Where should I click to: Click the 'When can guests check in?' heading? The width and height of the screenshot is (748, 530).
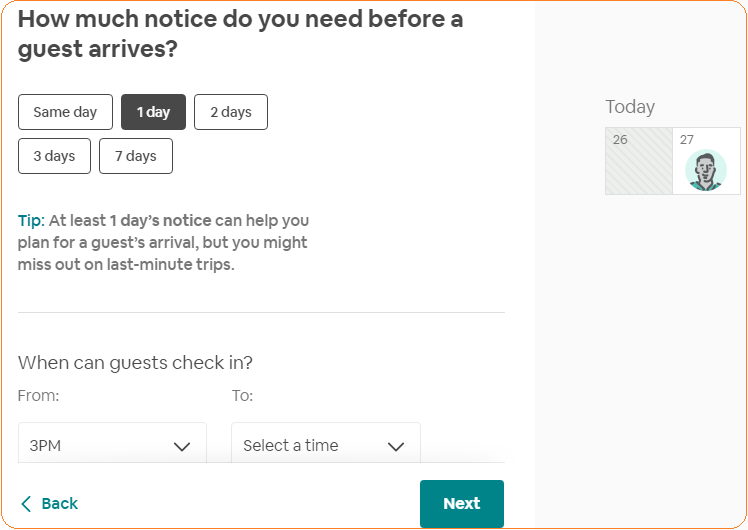[135, 362]
